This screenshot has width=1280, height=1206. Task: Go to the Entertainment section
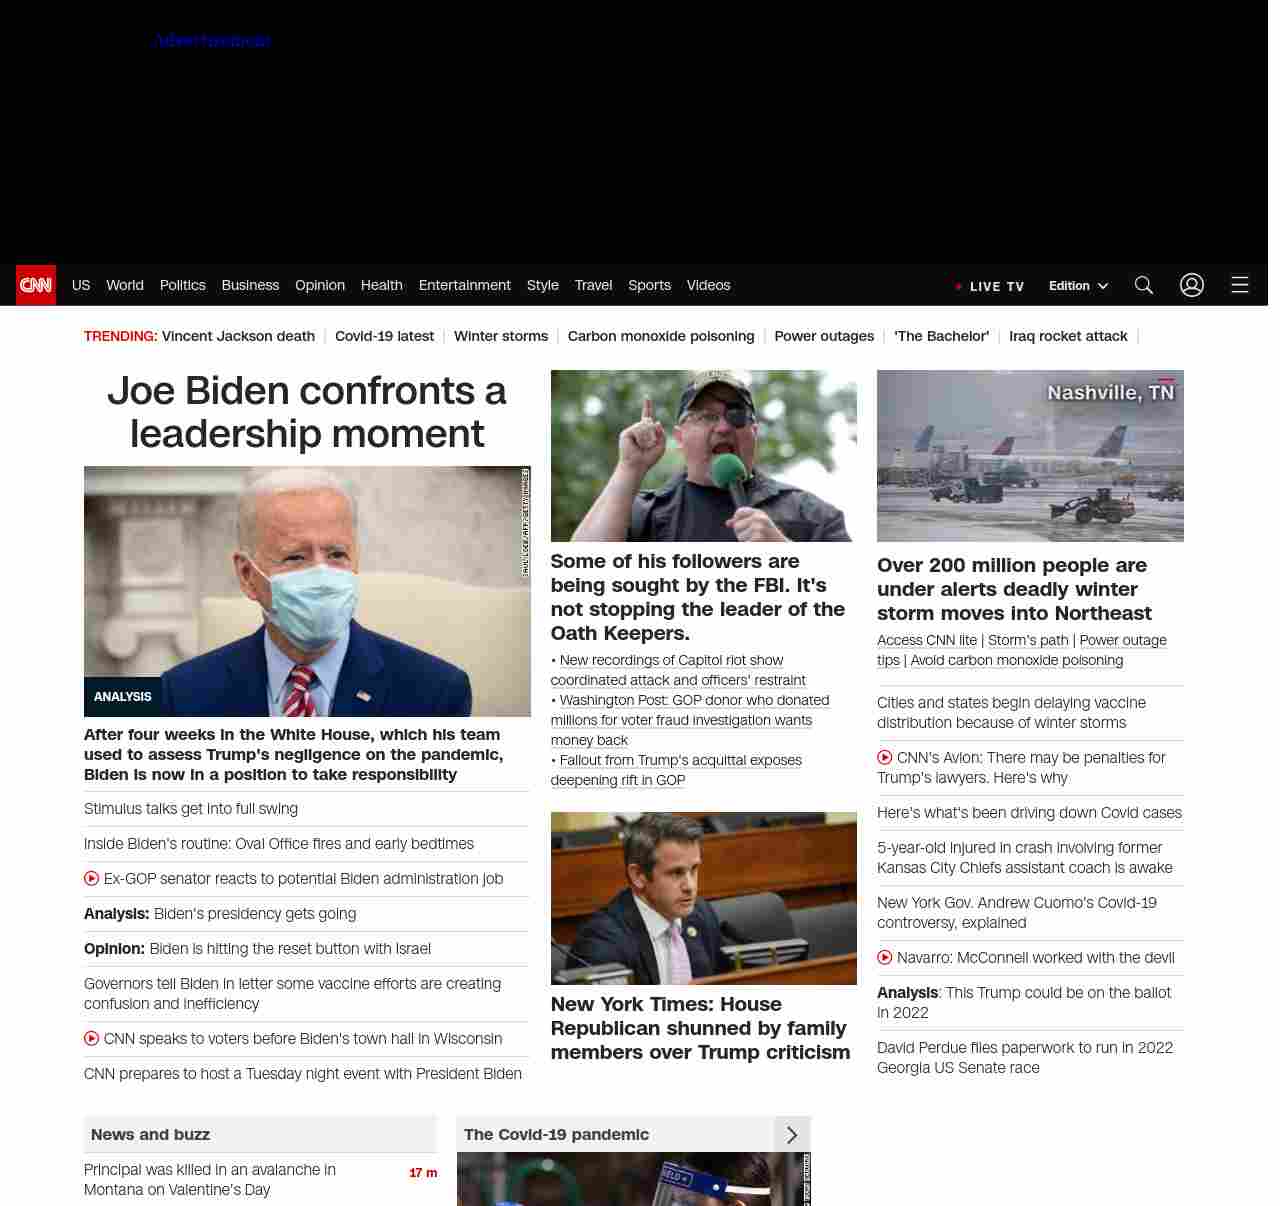pyautogui.click(x=464, y=285)
